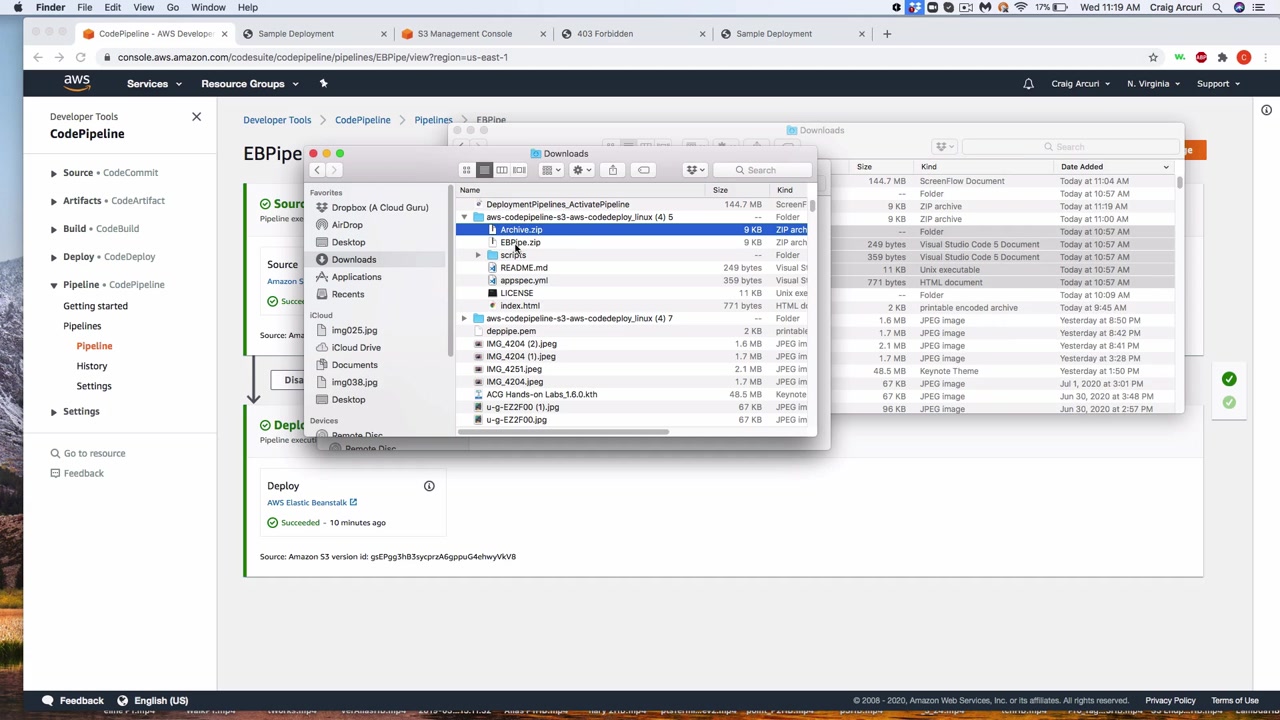Open the Chrome profile avatar
The height and width of the screenshot is (720, 1280).
coord(1244,58)
